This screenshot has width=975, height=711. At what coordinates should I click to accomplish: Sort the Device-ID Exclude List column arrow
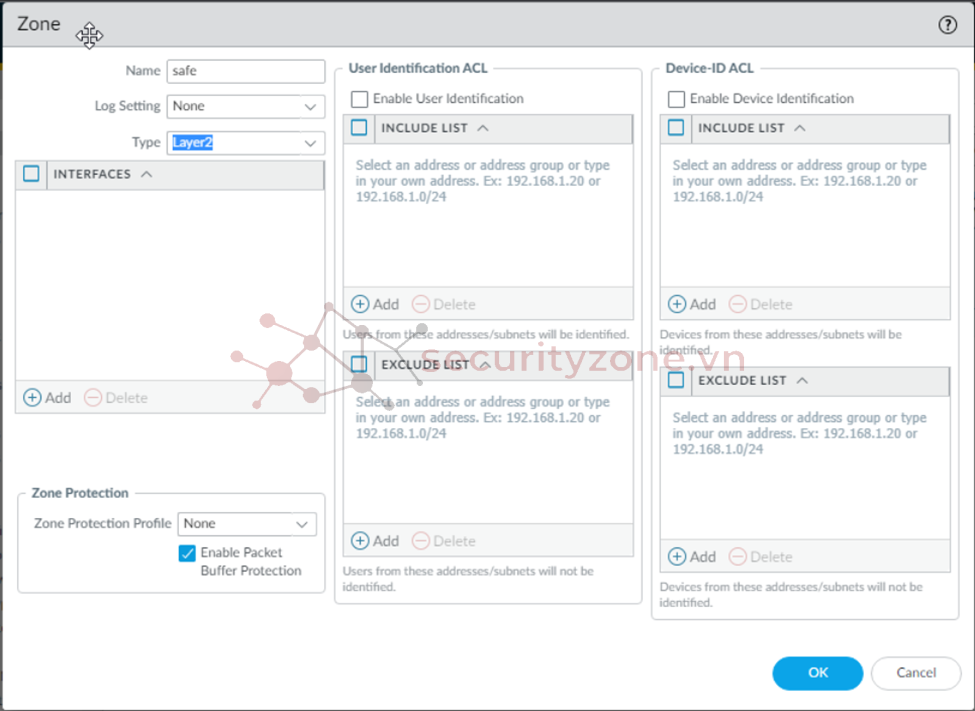(801, 381)
